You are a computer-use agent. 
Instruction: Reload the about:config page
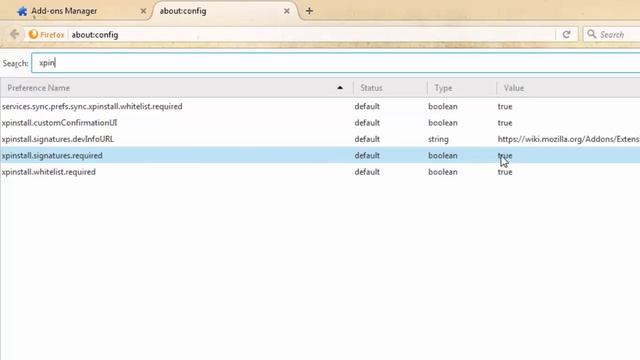click(566, 35)
